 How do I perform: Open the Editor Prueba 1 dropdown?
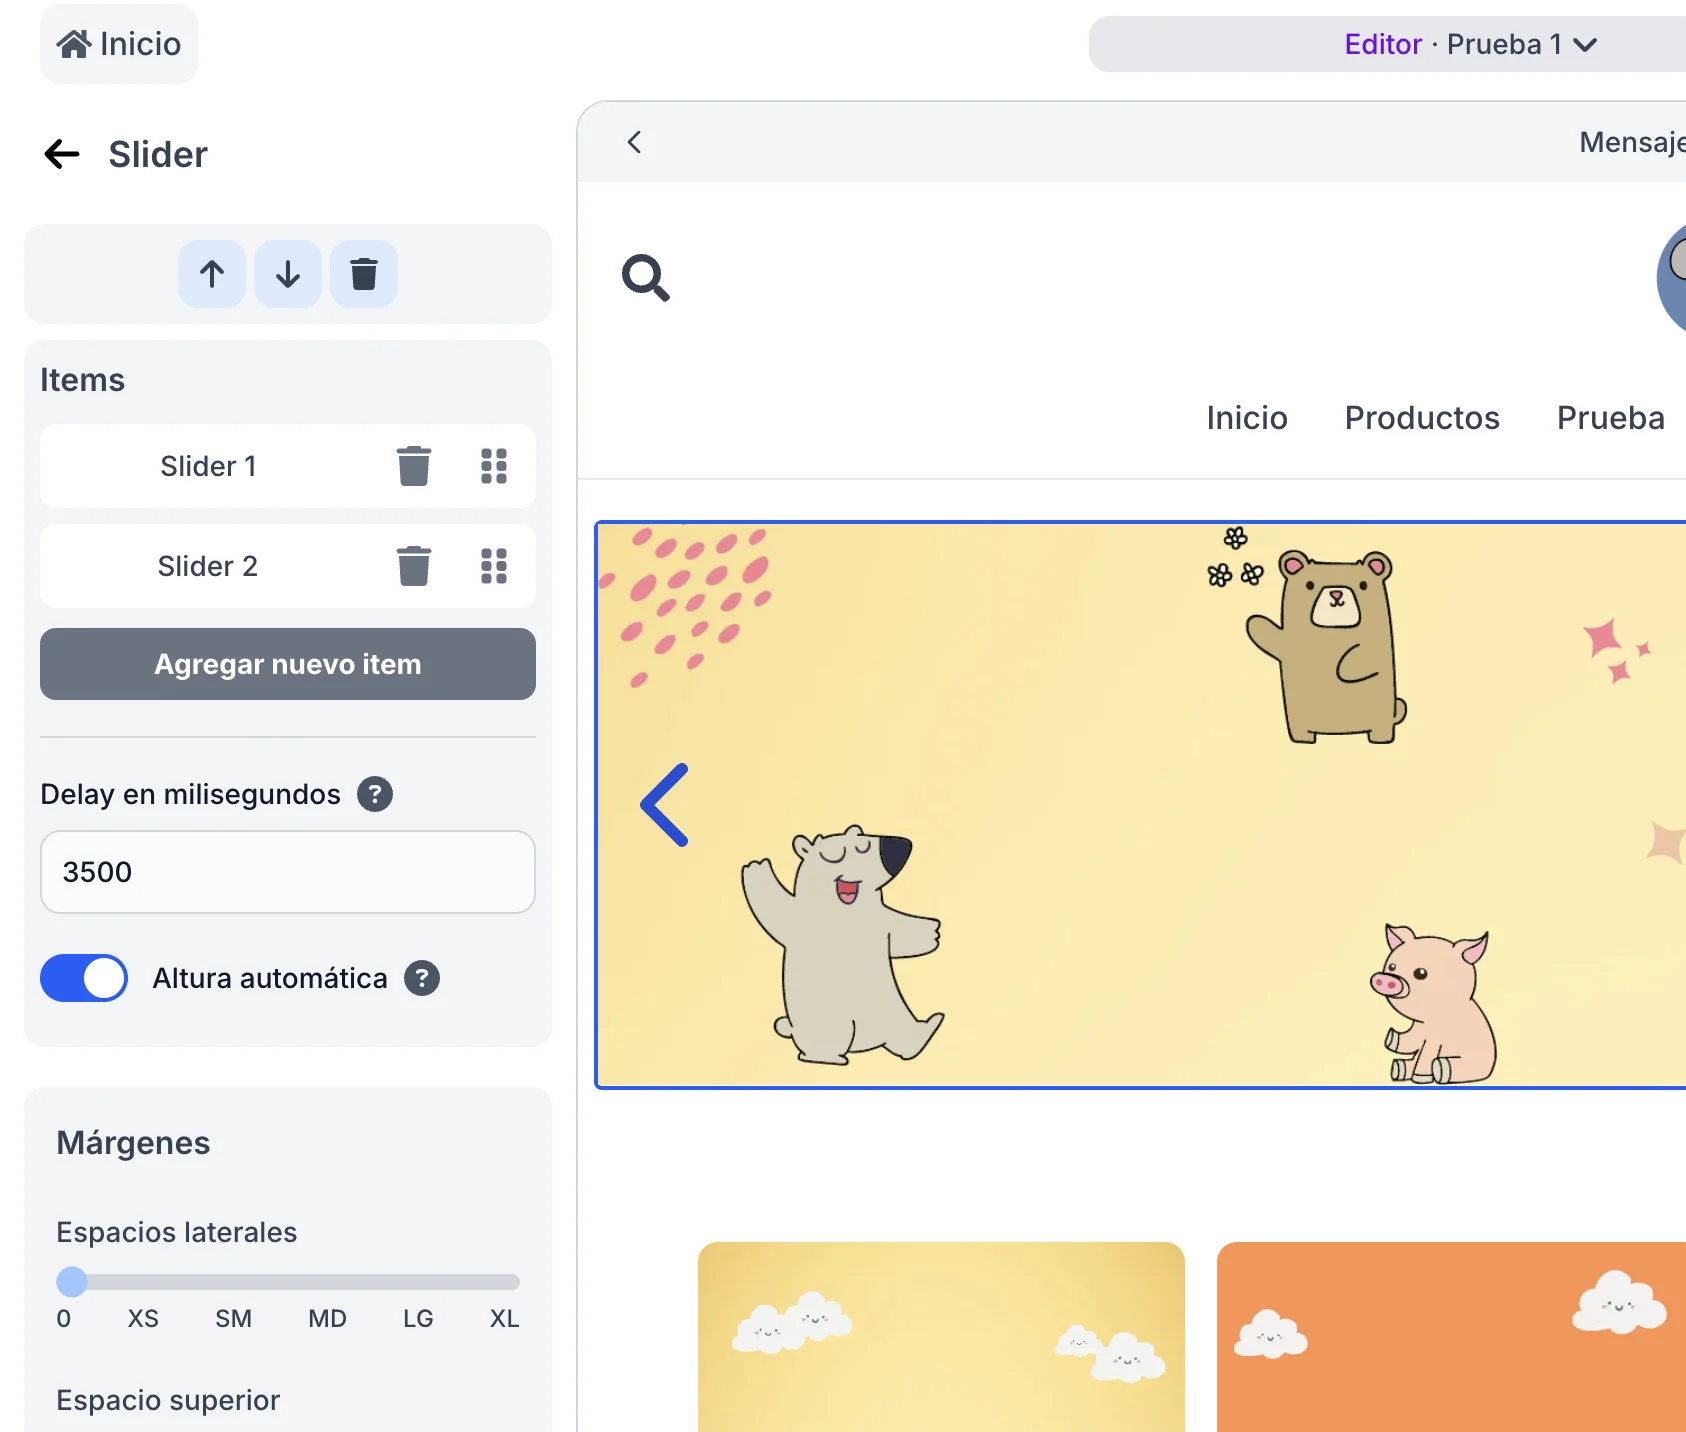point(1470,44)
